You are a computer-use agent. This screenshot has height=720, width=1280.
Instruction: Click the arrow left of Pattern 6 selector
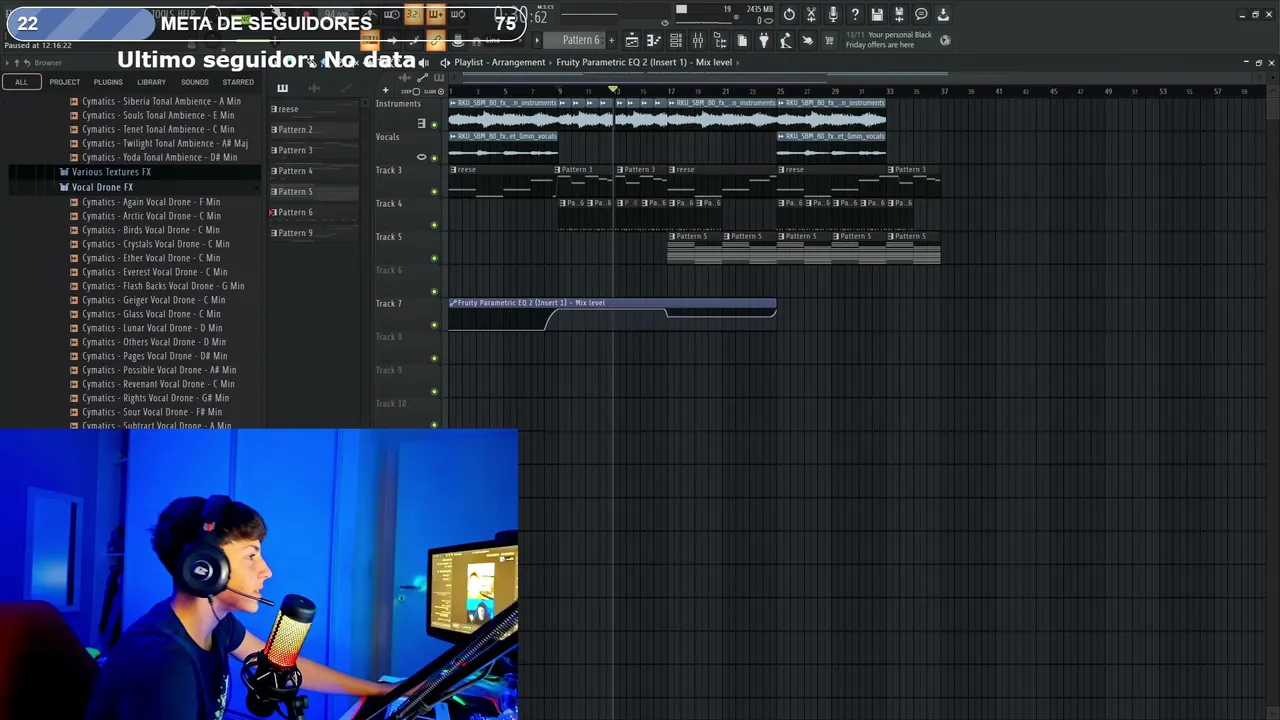tap(538, 40)
